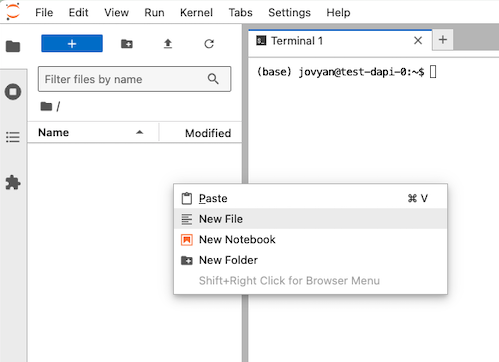This screenshot has height=362, width=499.
Task: Open the View menu
Action: (x=116, y=12)
